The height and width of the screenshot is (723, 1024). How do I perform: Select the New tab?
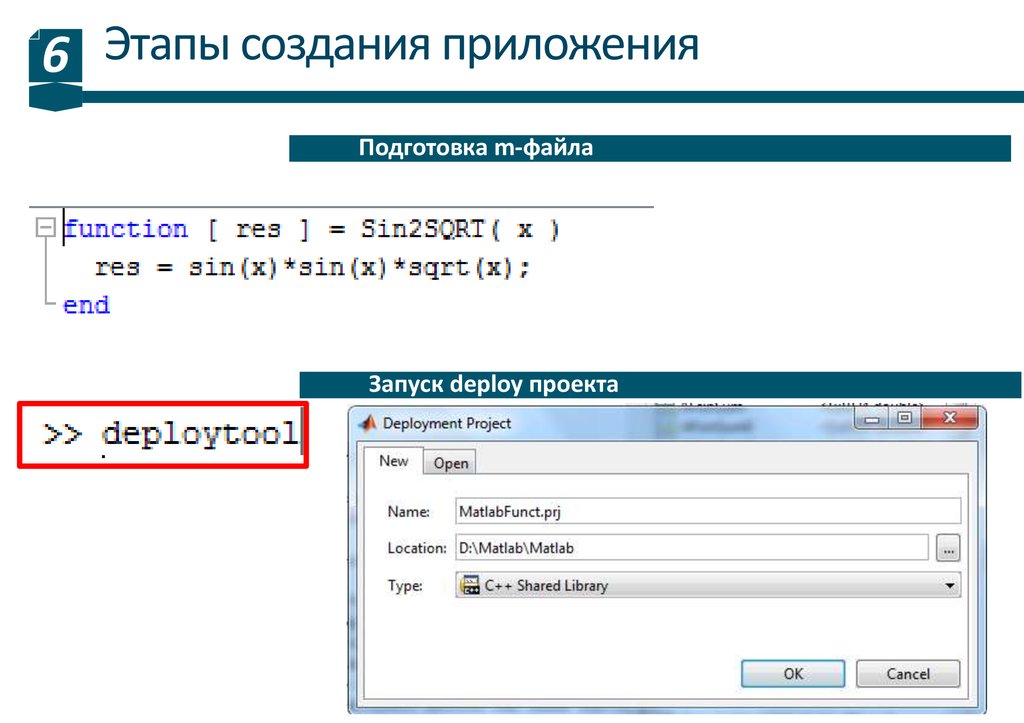point(394,461)
